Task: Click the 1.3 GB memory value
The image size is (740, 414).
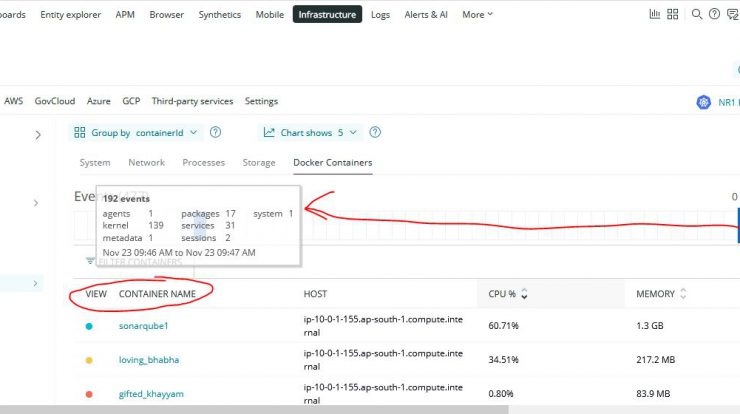Action: point(649,326)
